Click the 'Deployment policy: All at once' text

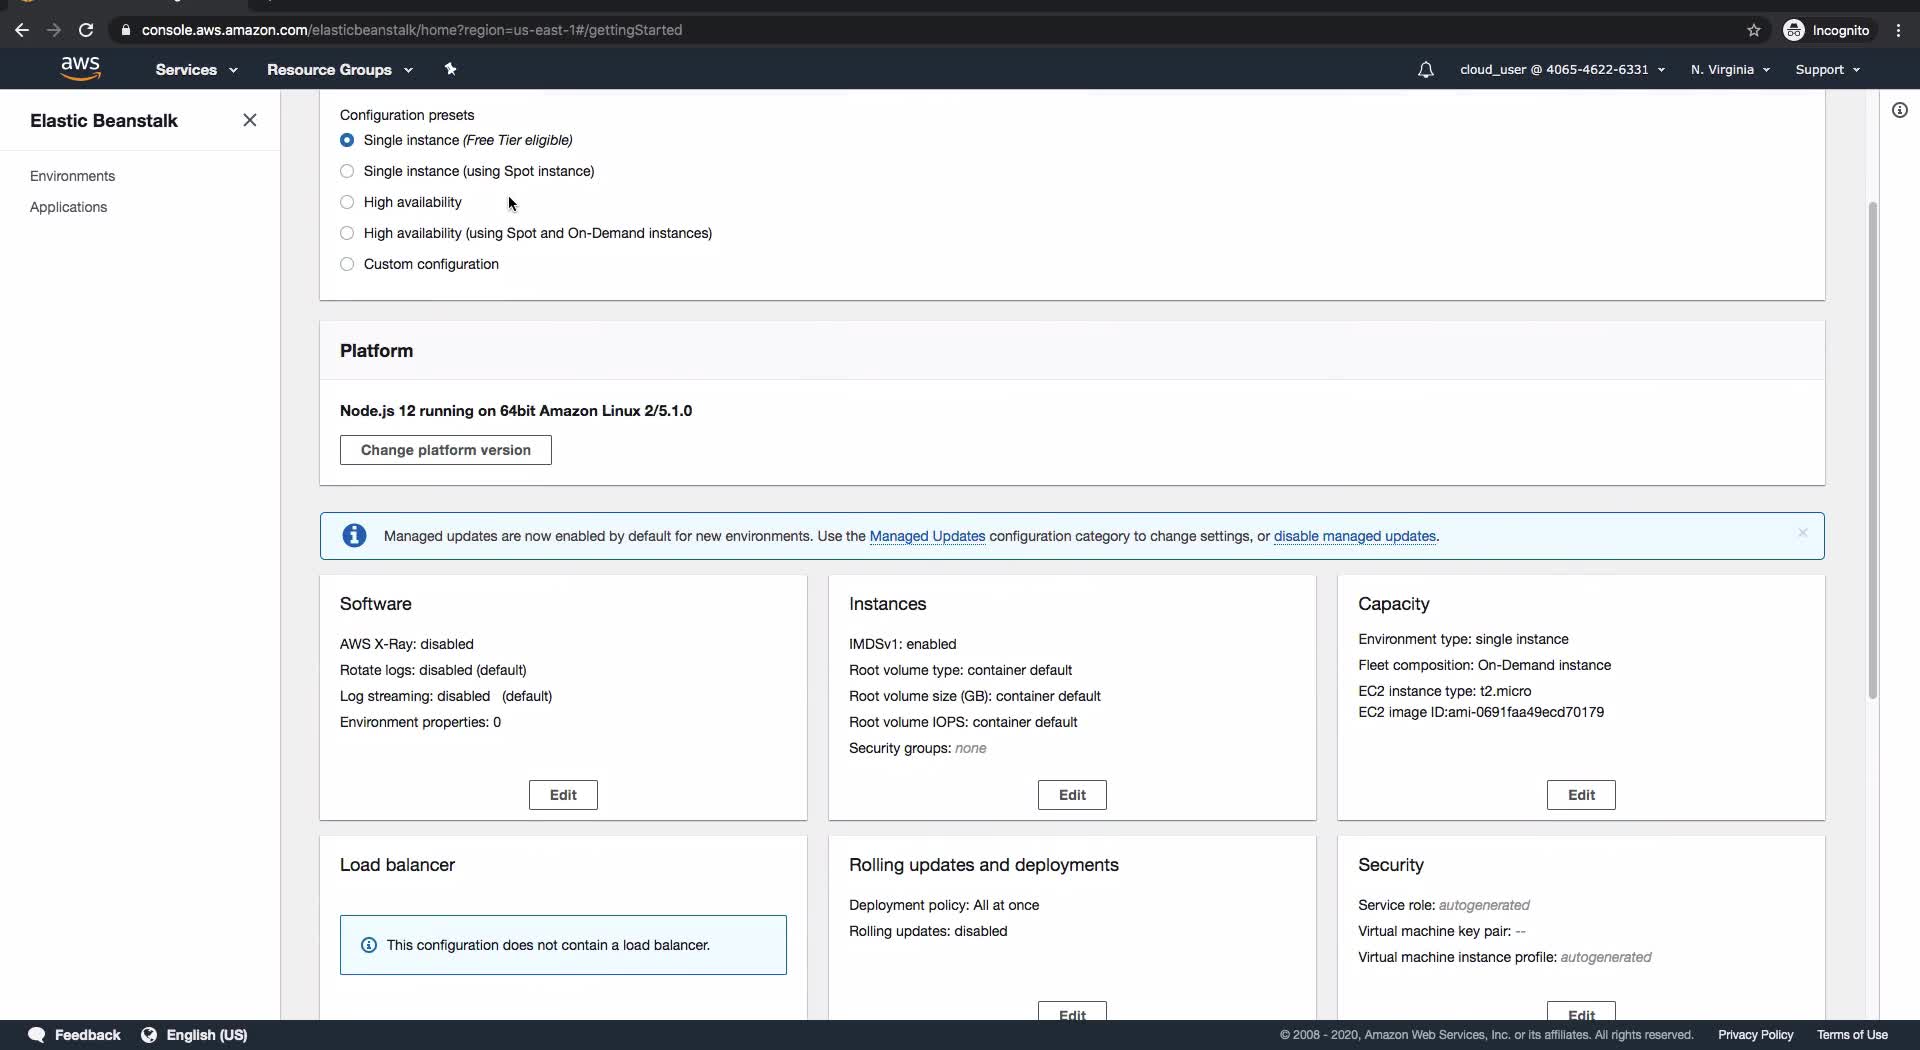[x=944, y=905]
